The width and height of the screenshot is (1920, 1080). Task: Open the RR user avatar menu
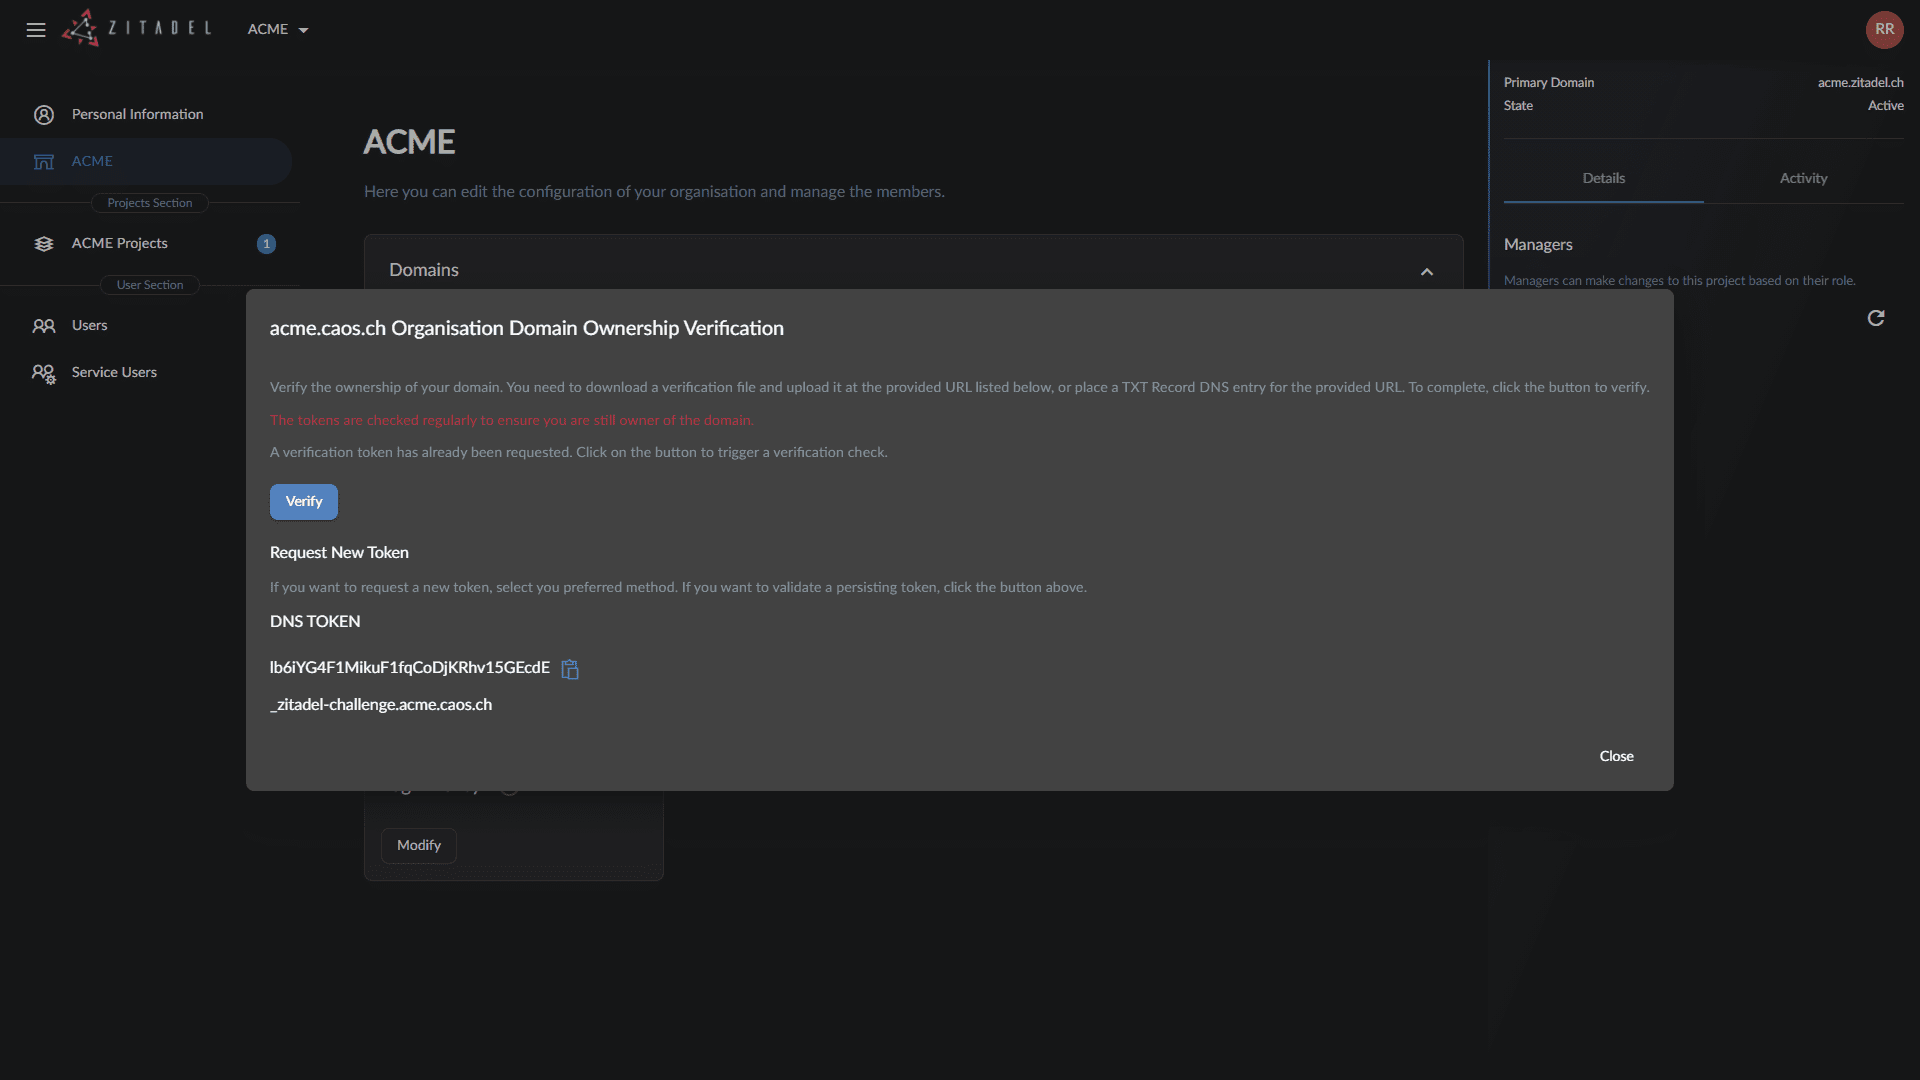point(1884,29)
